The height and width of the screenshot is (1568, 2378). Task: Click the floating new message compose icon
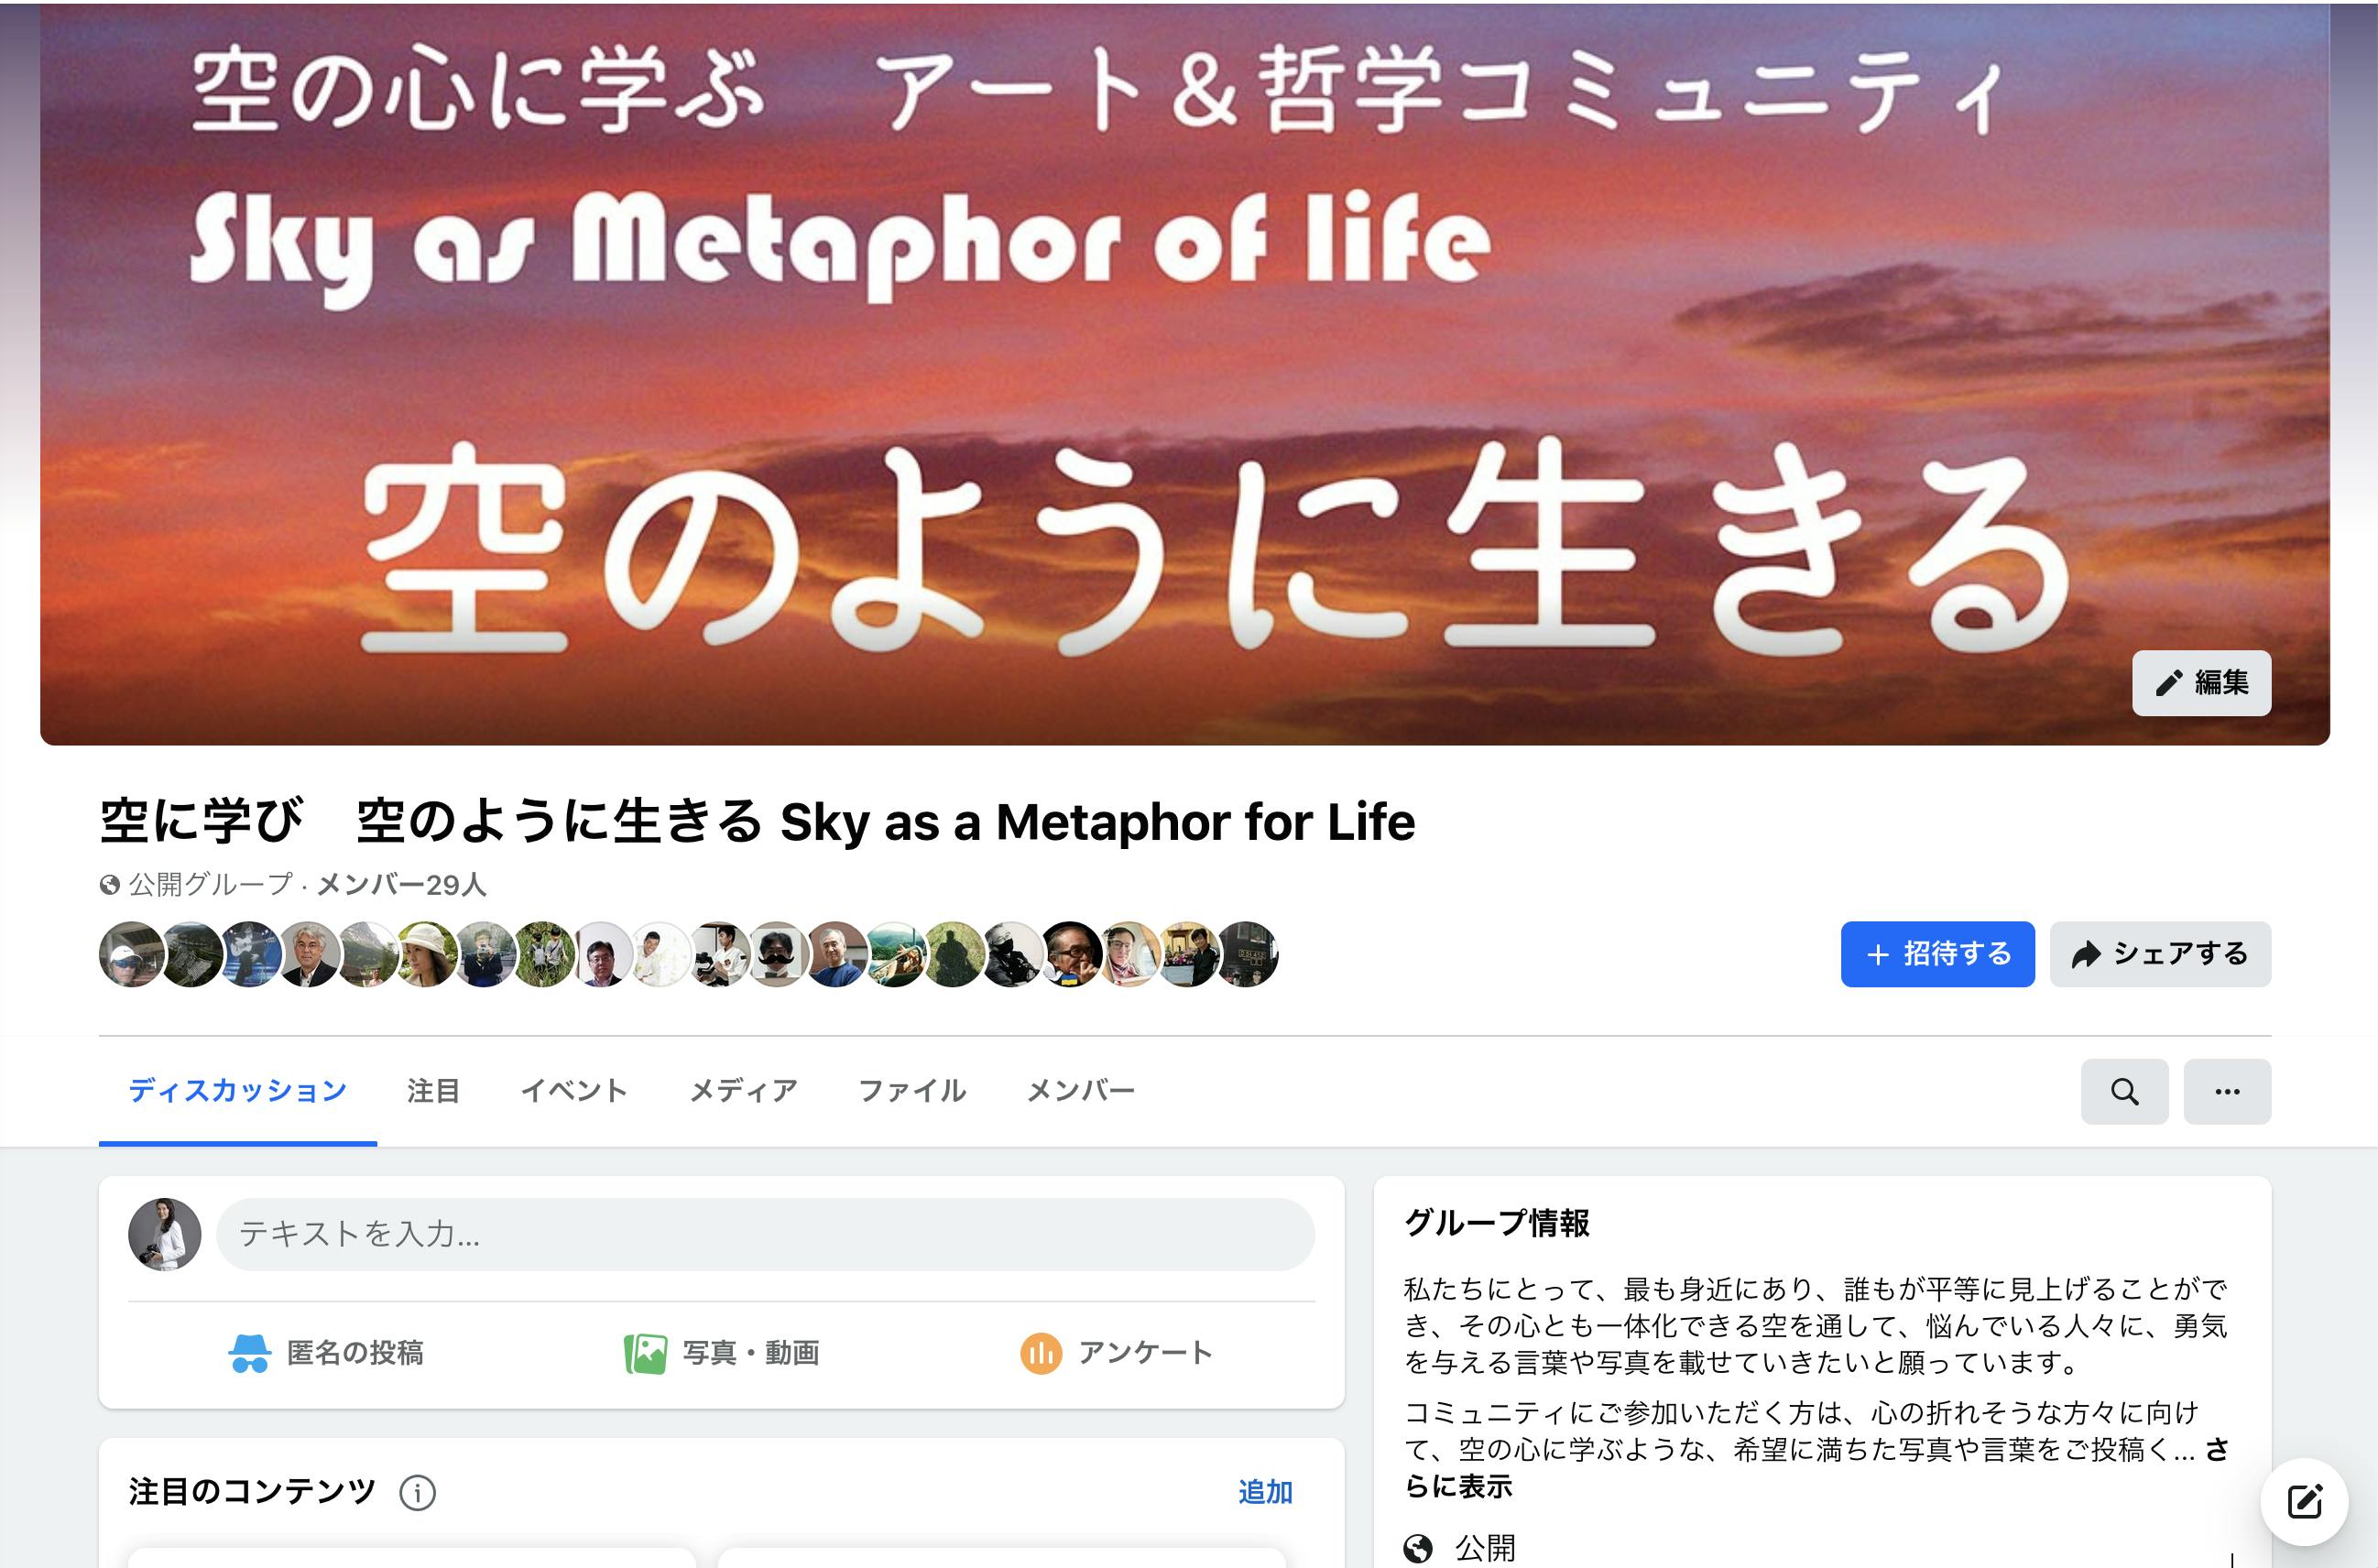click(x=2305, y=1501)
